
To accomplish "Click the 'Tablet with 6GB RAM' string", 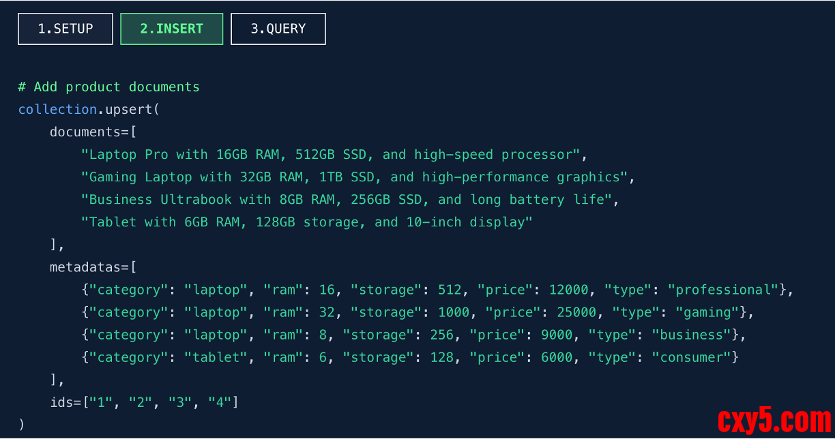I will [x=306, y=222].
